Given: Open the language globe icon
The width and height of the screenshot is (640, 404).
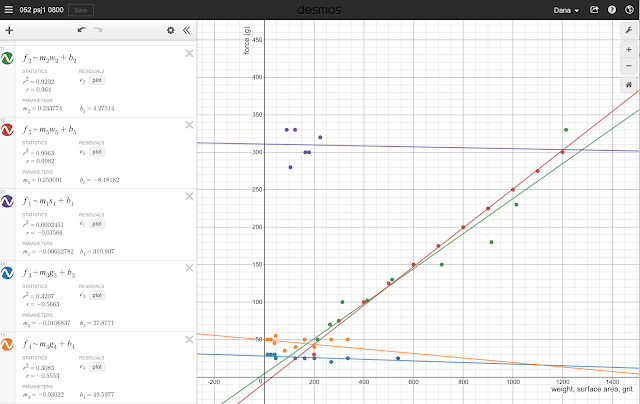Looking at the screenshot, I should [x=629, y=9].
